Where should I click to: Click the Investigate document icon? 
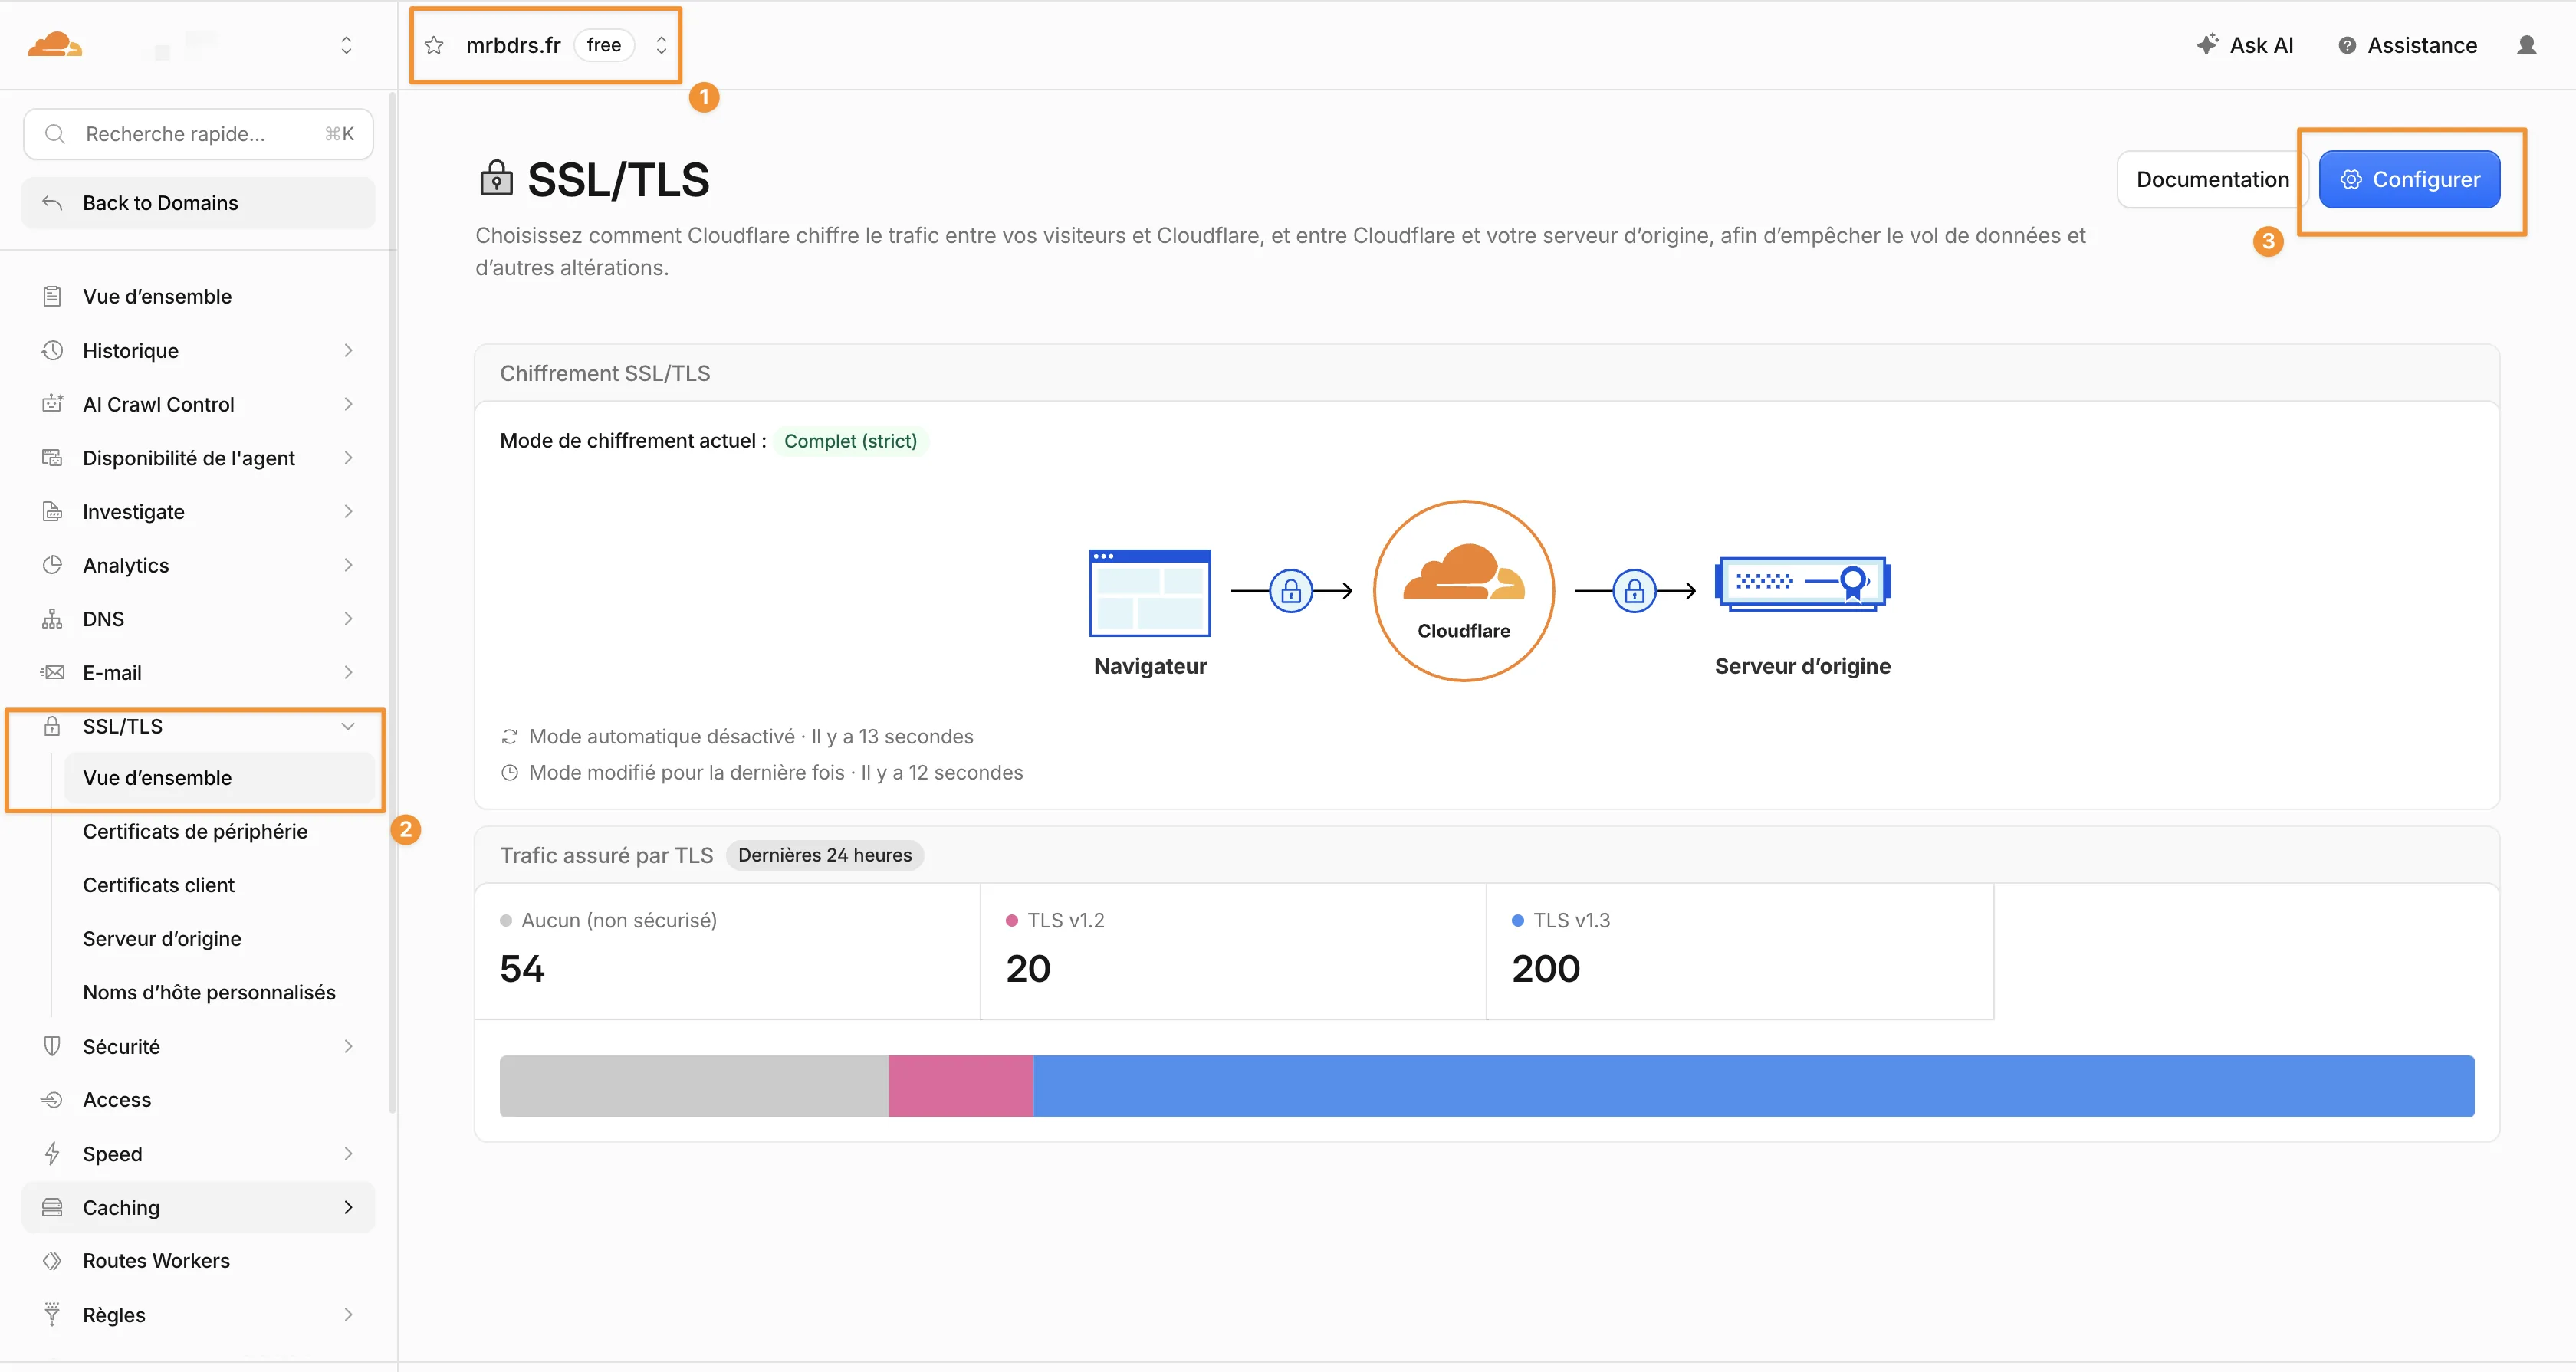coord(52,512)
